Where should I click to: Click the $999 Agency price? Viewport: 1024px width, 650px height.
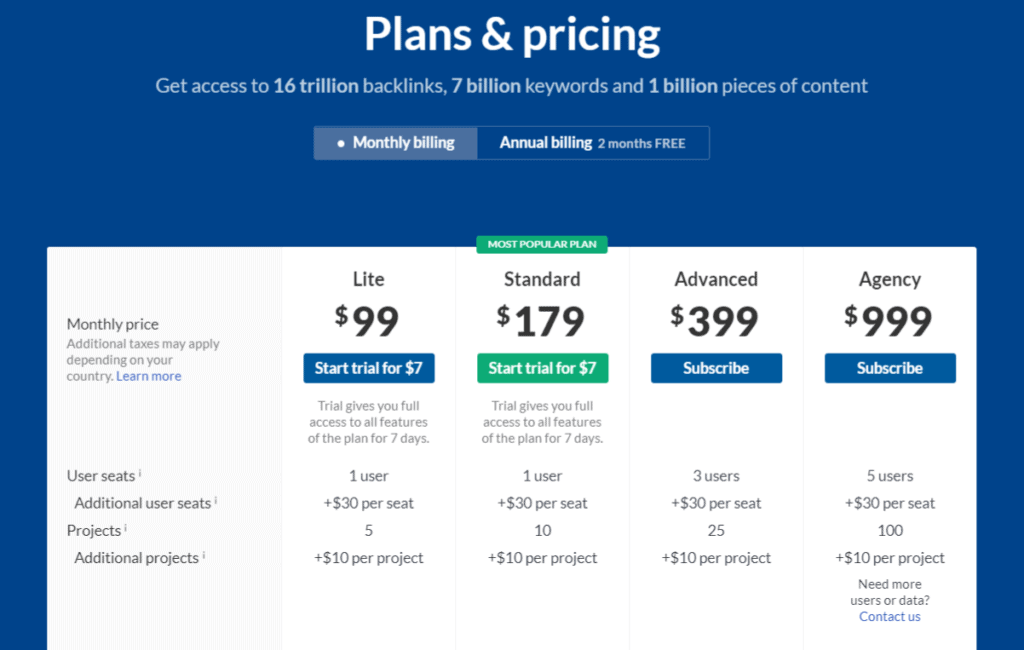888,321
